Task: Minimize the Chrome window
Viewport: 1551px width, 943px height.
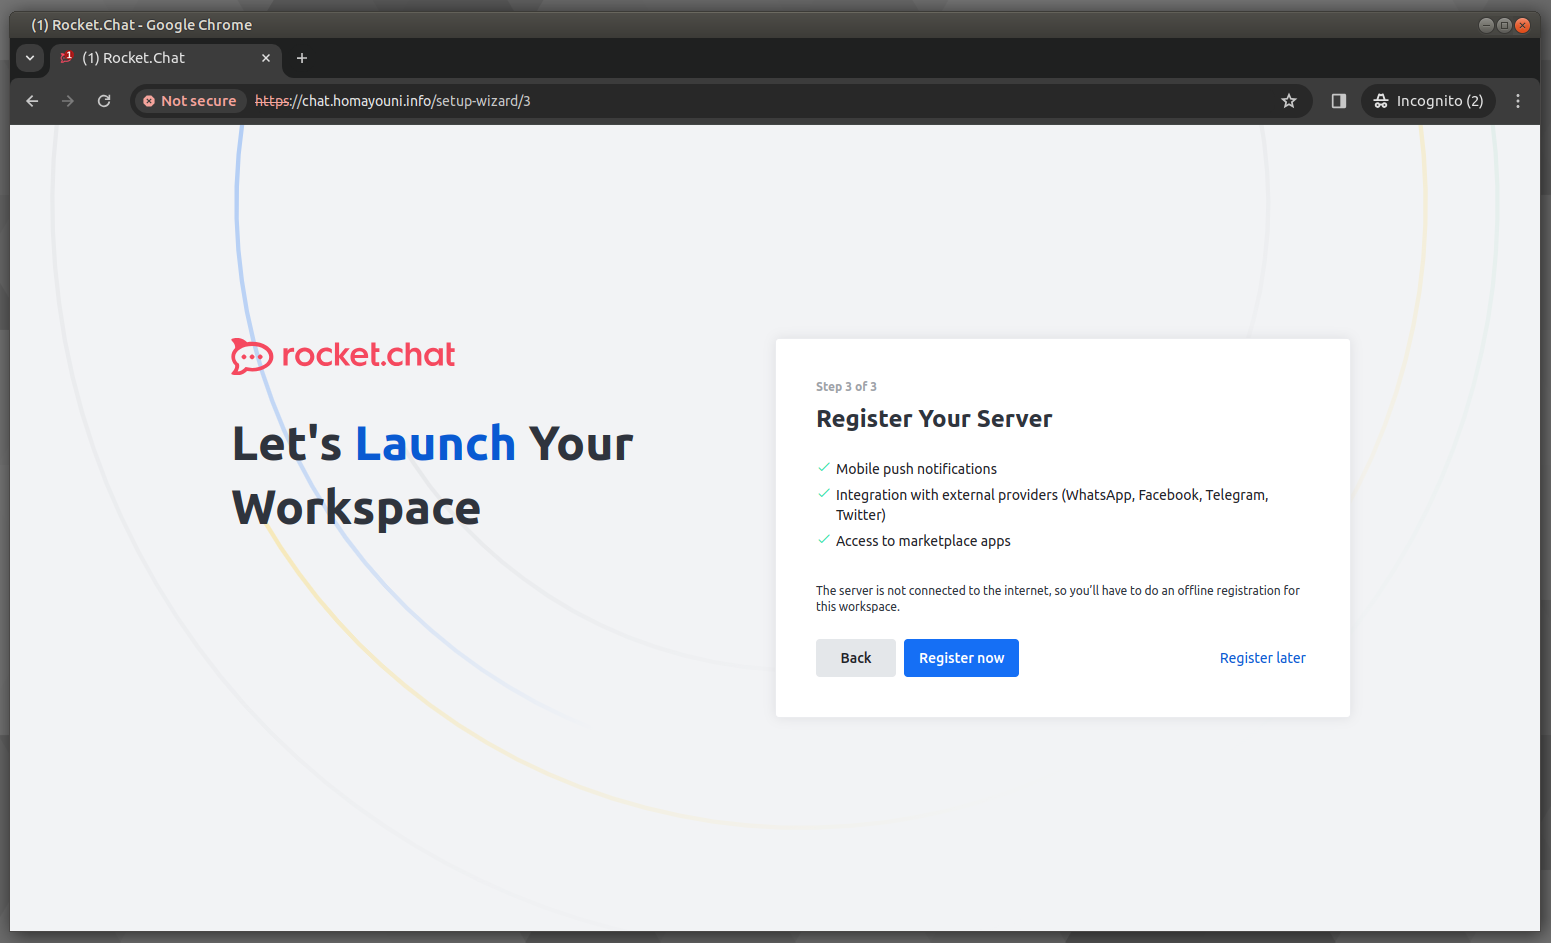Action: point(1486,25)
